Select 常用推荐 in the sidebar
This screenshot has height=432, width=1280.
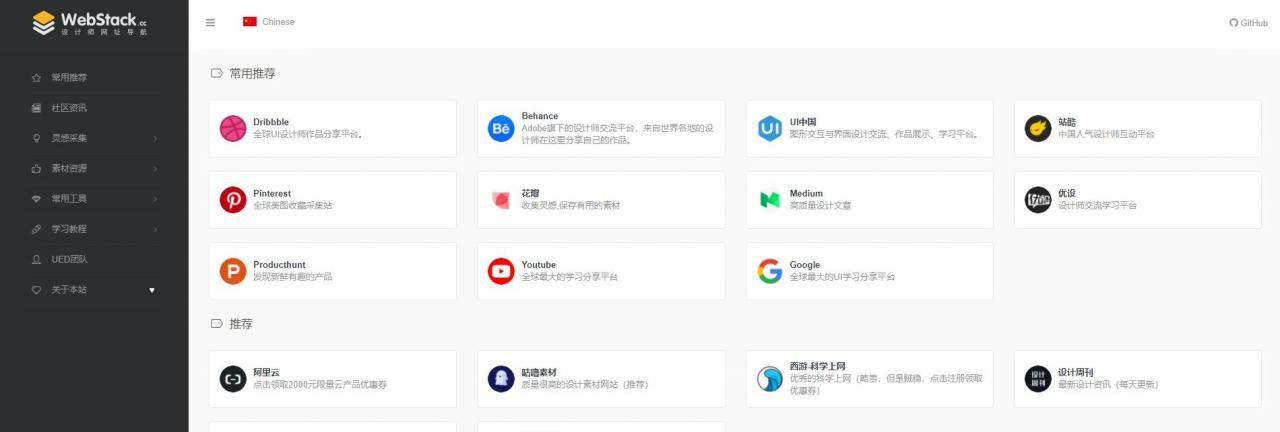[x=76, y=77]
